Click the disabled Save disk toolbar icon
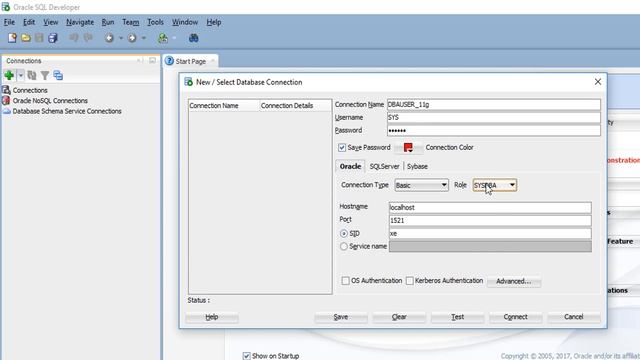Viewport: 640px width, 360px height. coord(39,38)
